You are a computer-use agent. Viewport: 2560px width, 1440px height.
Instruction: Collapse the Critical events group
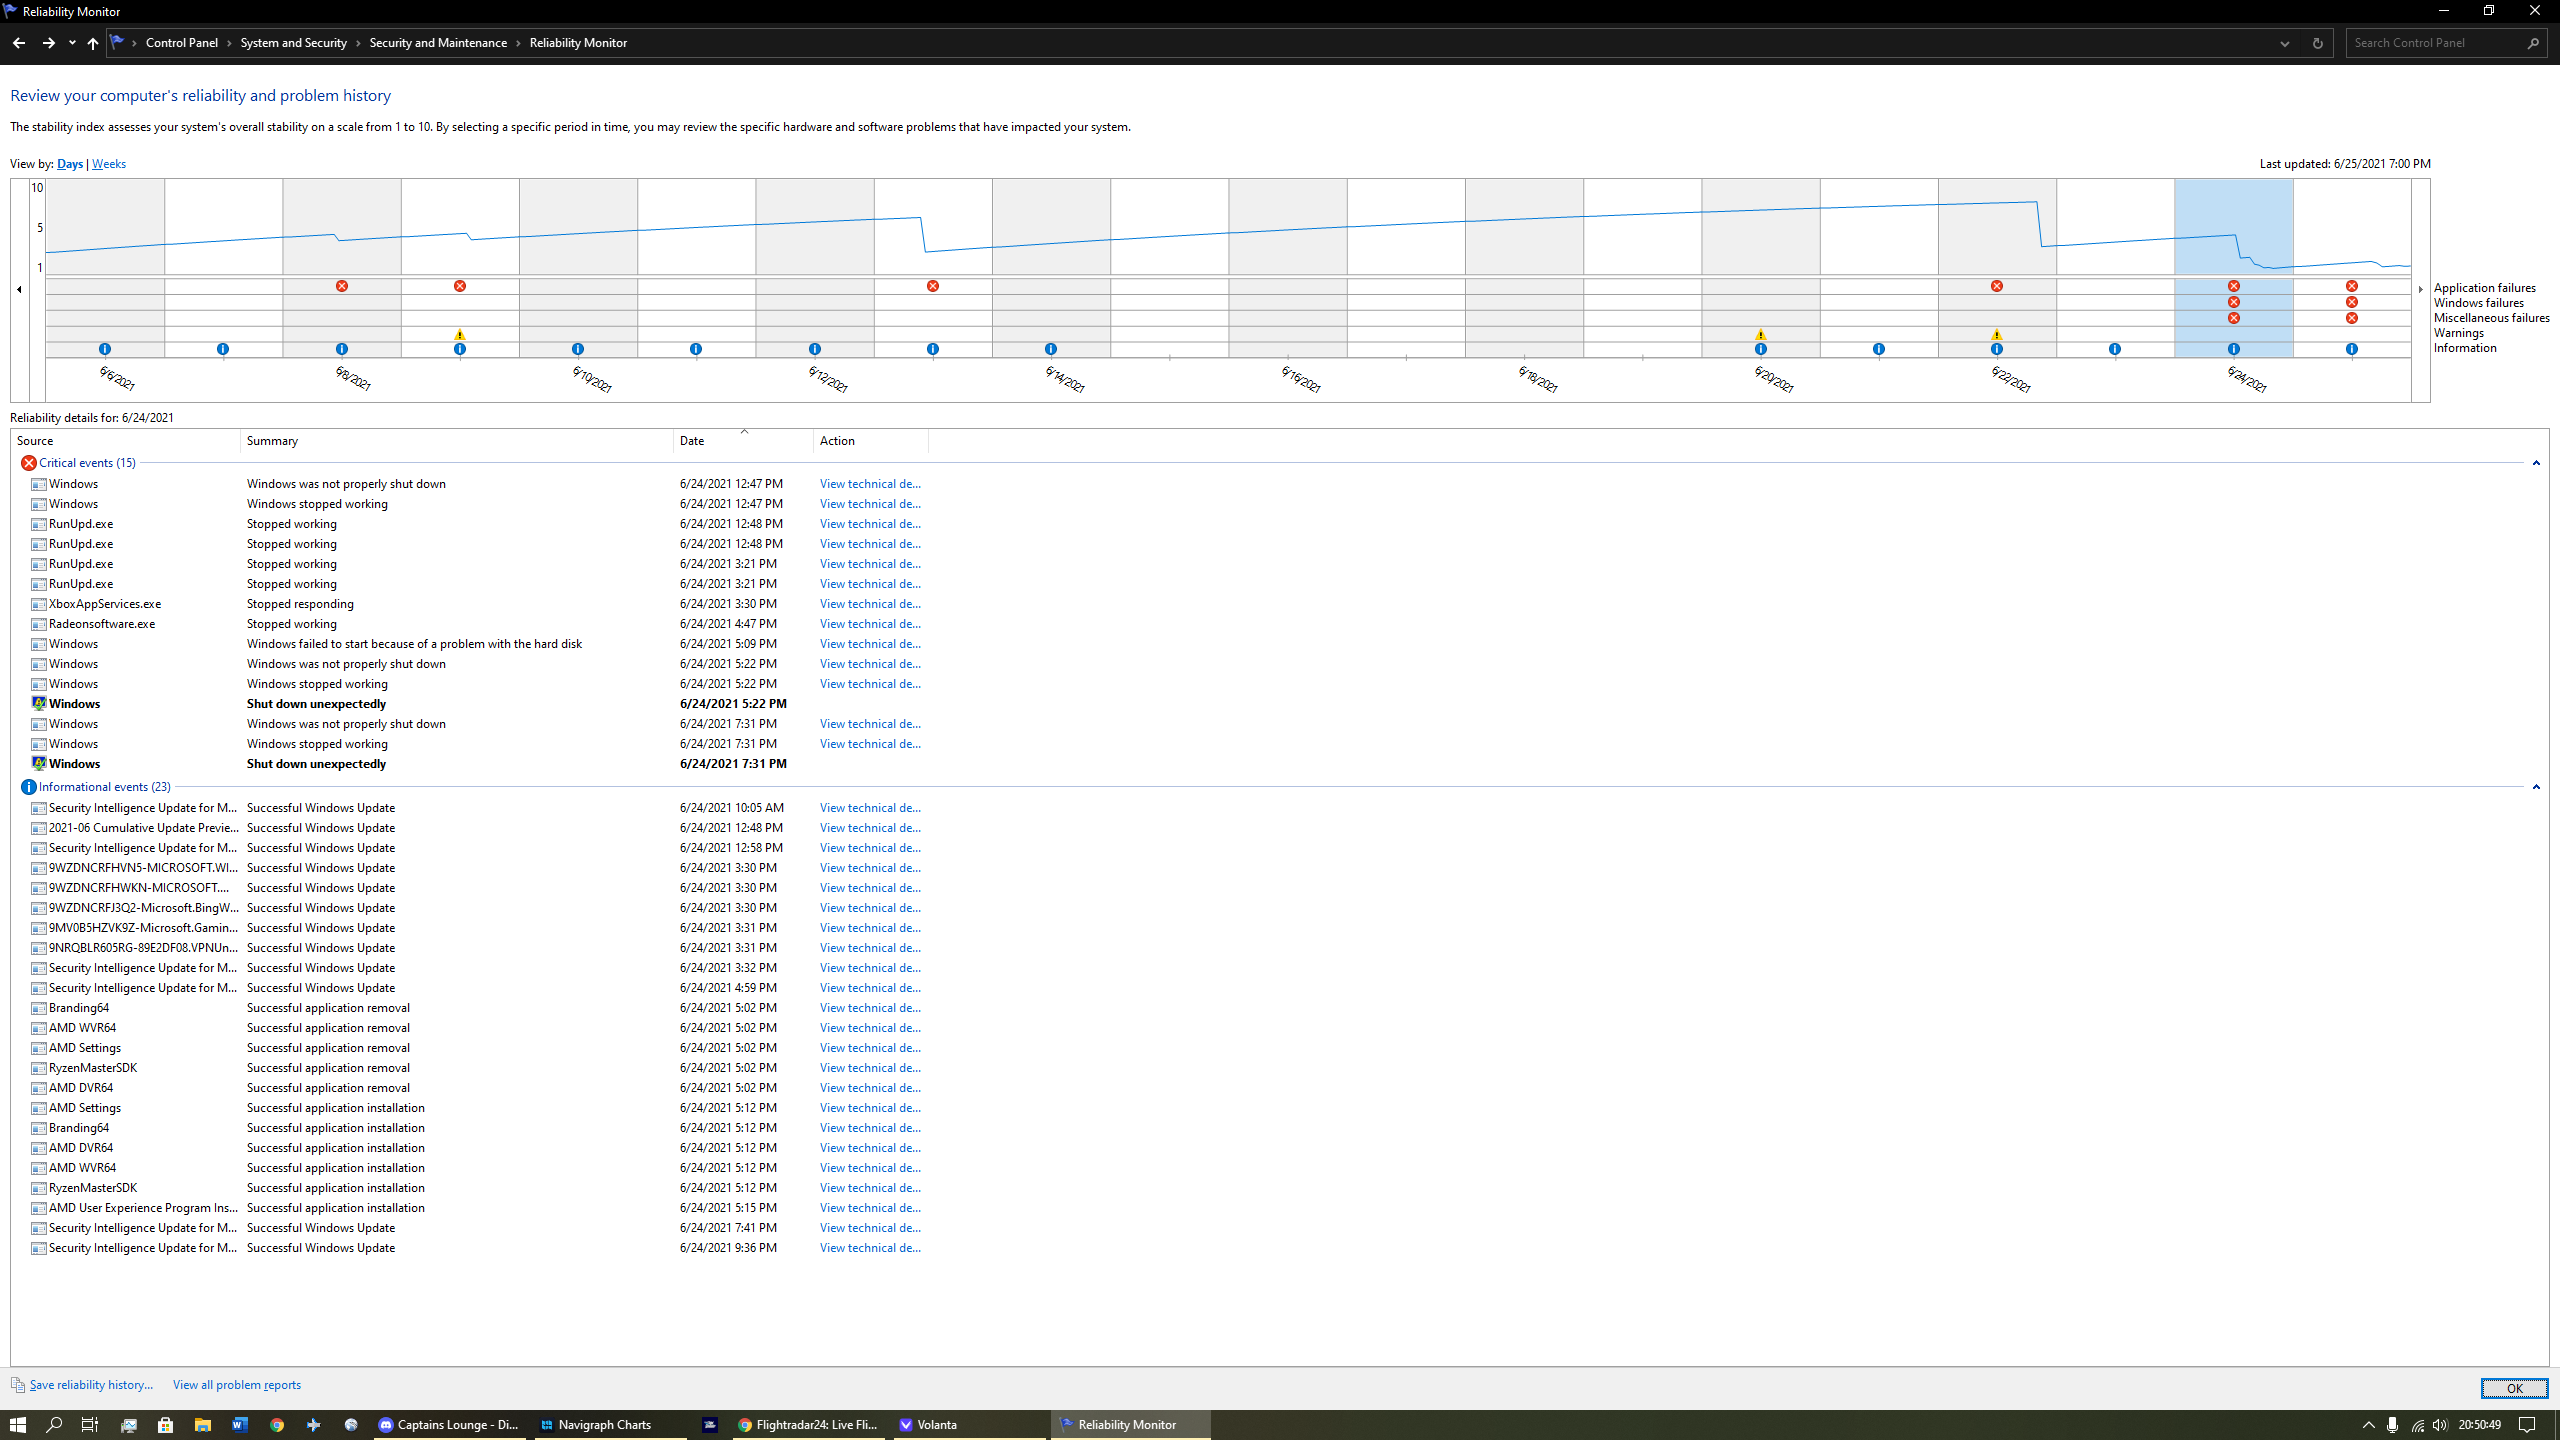coord(2536,463)
